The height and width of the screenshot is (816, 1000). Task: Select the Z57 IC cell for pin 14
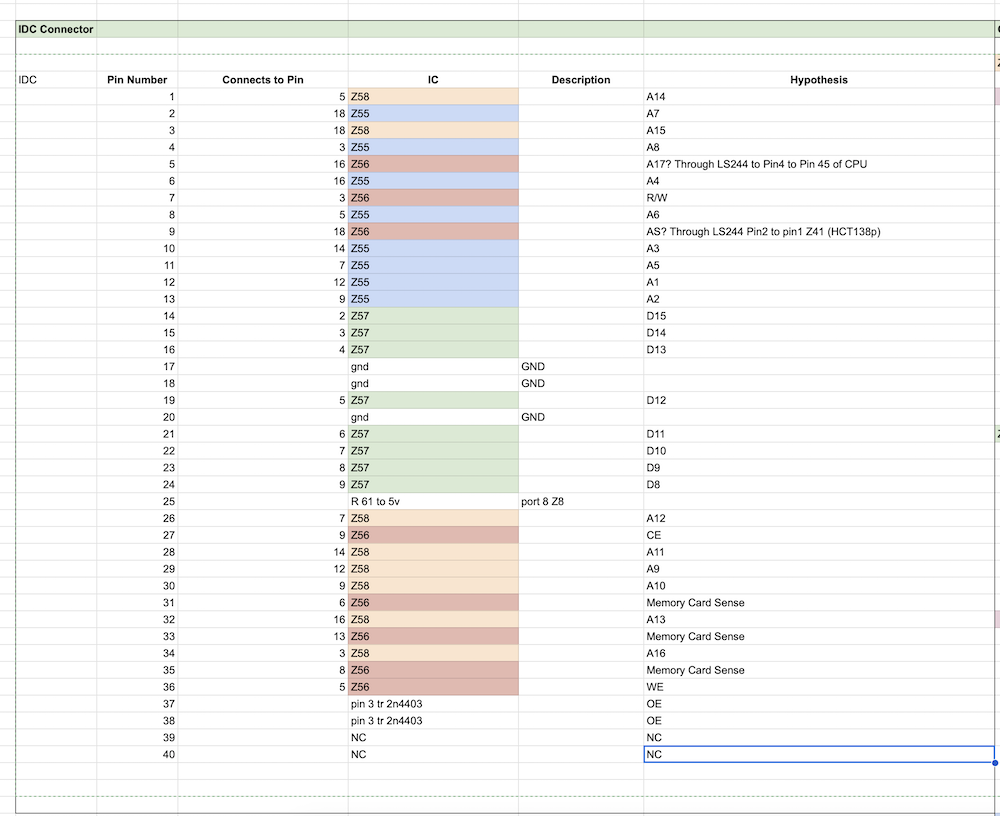[433, 316]
